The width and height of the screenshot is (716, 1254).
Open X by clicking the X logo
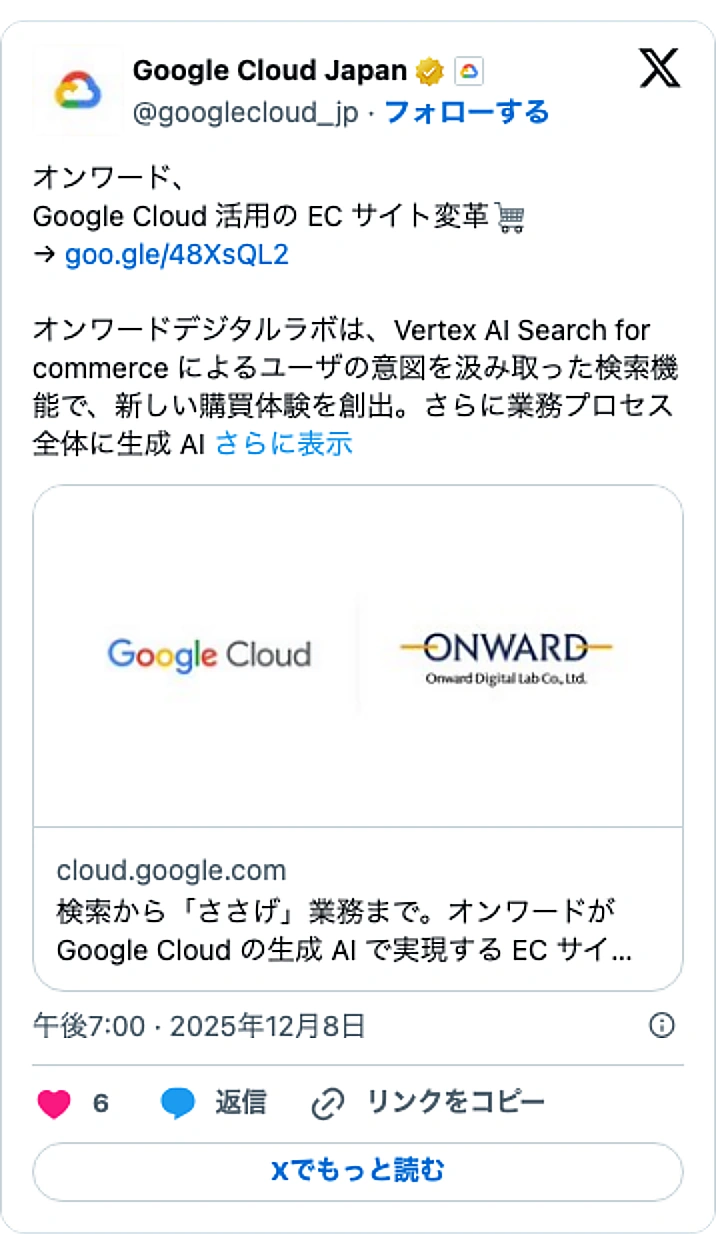[659, 69]
